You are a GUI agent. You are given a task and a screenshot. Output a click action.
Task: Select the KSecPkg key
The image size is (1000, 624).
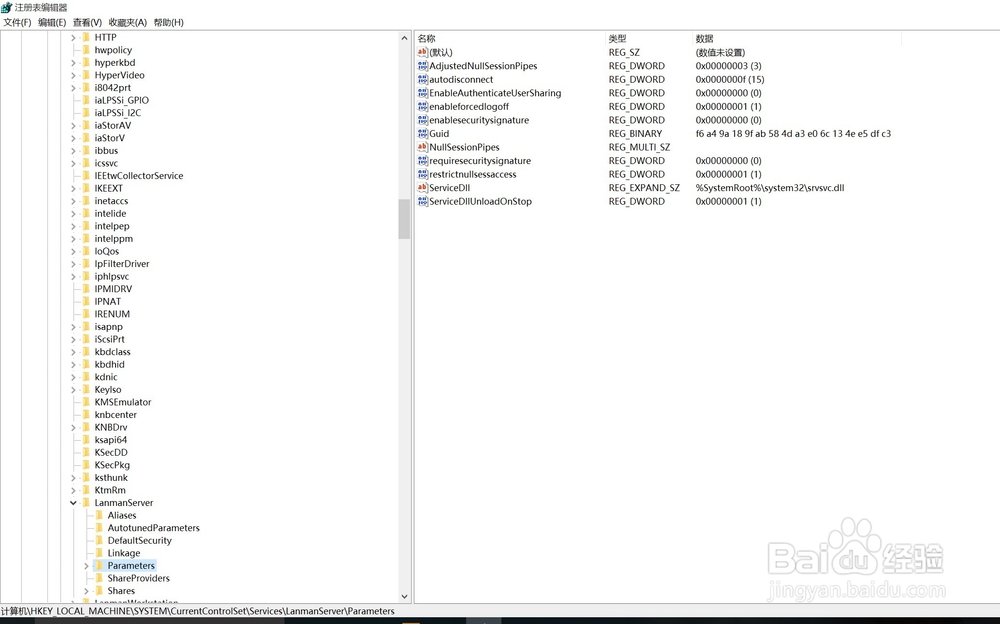click(x=112, y=465)
